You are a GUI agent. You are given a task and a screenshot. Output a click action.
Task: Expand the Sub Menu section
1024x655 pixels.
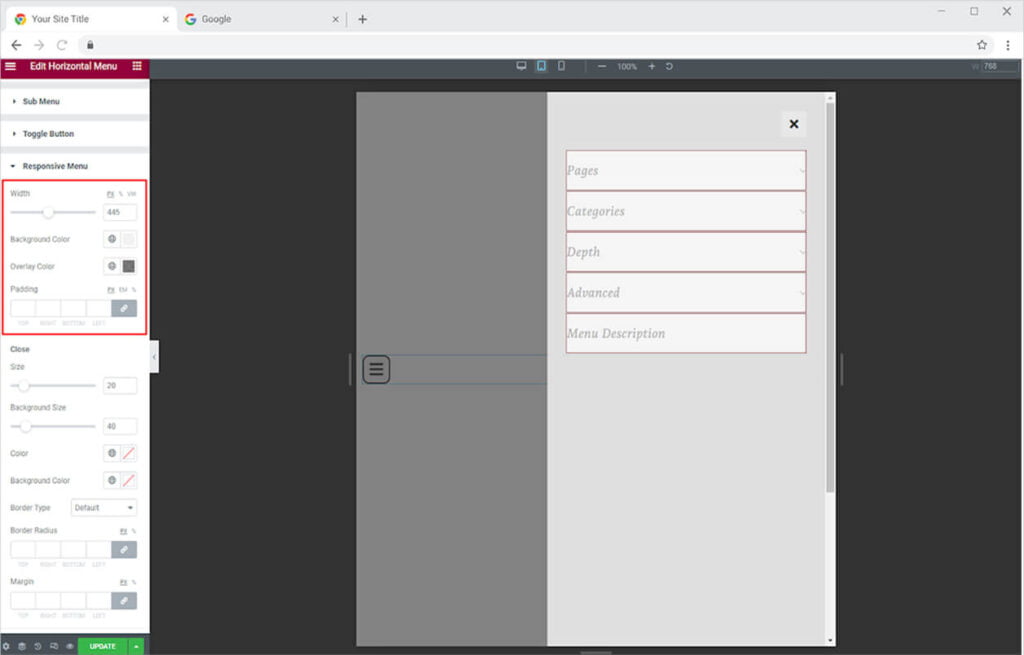41,101
